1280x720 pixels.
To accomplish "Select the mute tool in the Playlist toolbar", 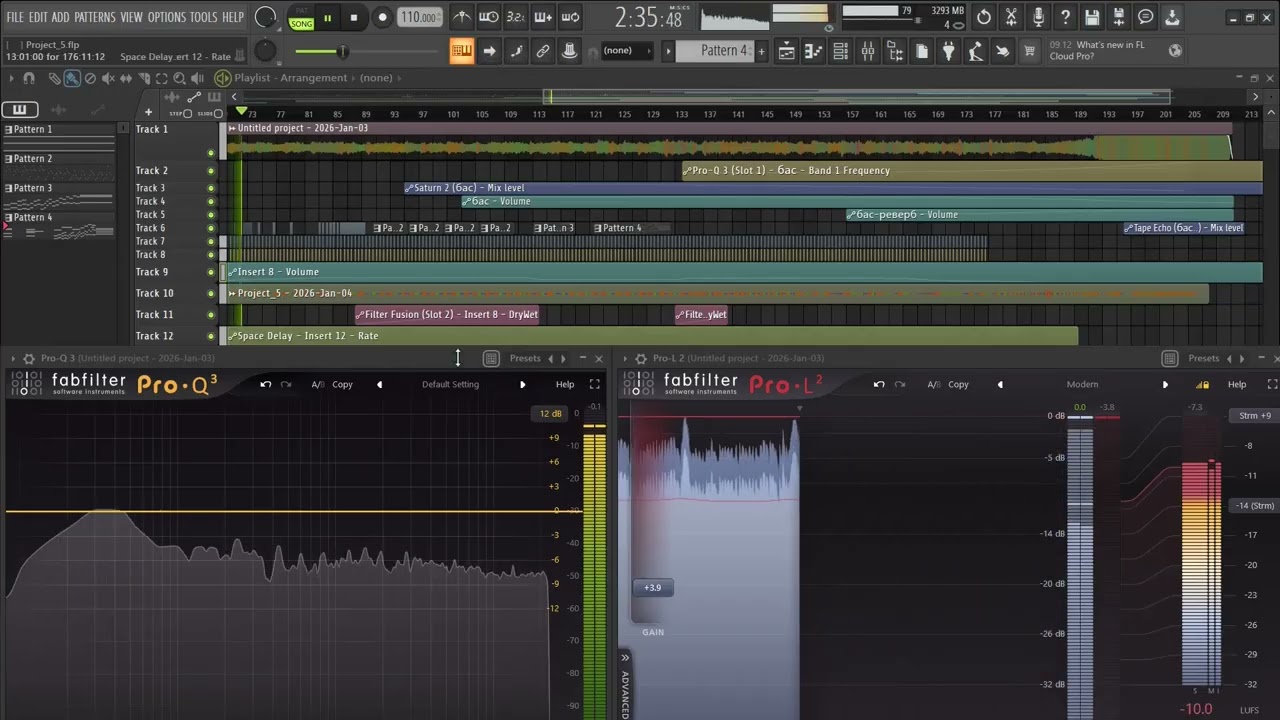I will 108,78.
